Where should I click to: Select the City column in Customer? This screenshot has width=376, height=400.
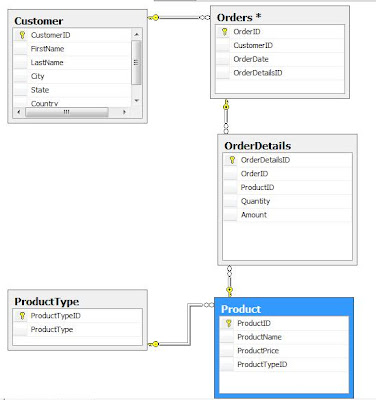point(72,76)
